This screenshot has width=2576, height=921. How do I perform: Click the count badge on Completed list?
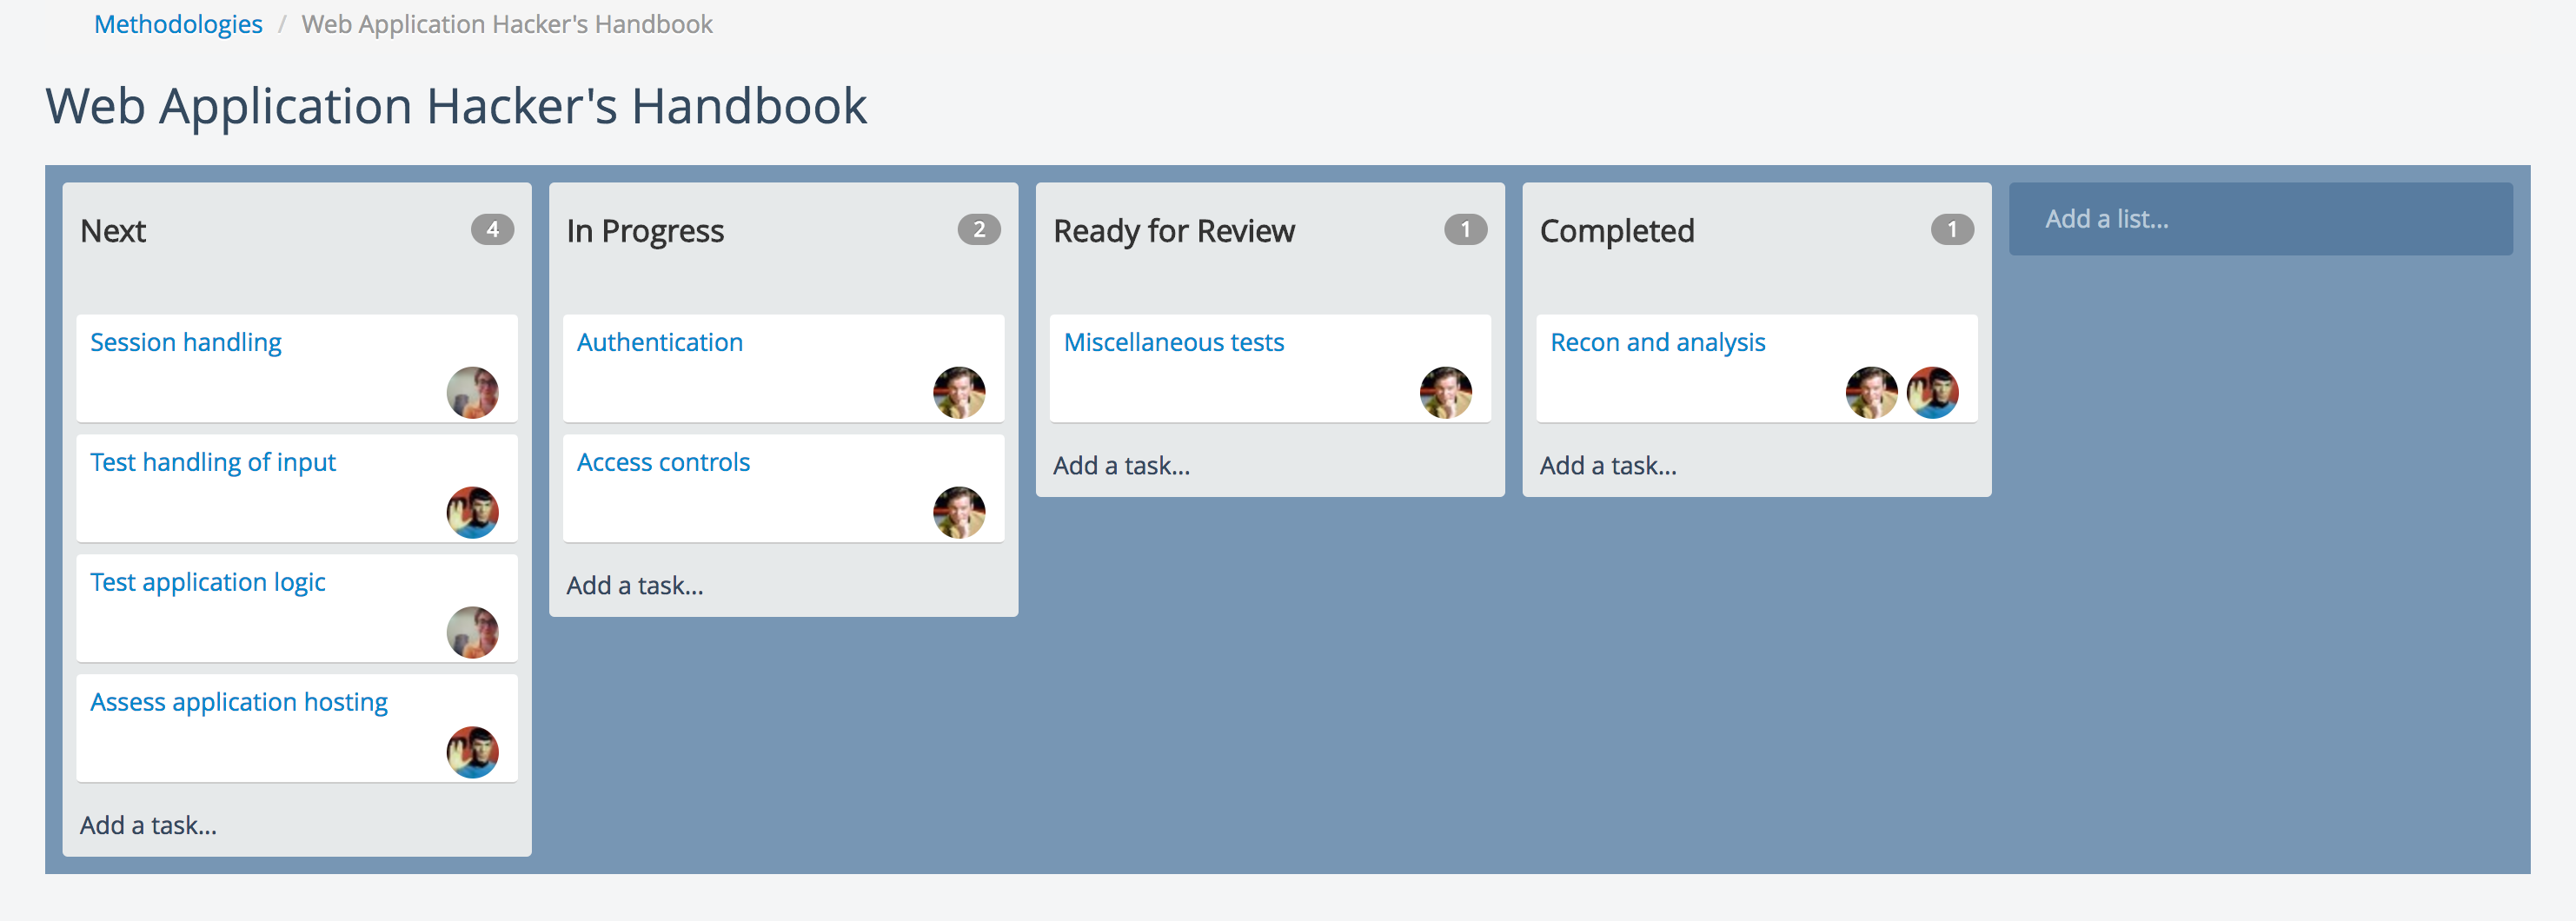click(x=1952, y=229)
